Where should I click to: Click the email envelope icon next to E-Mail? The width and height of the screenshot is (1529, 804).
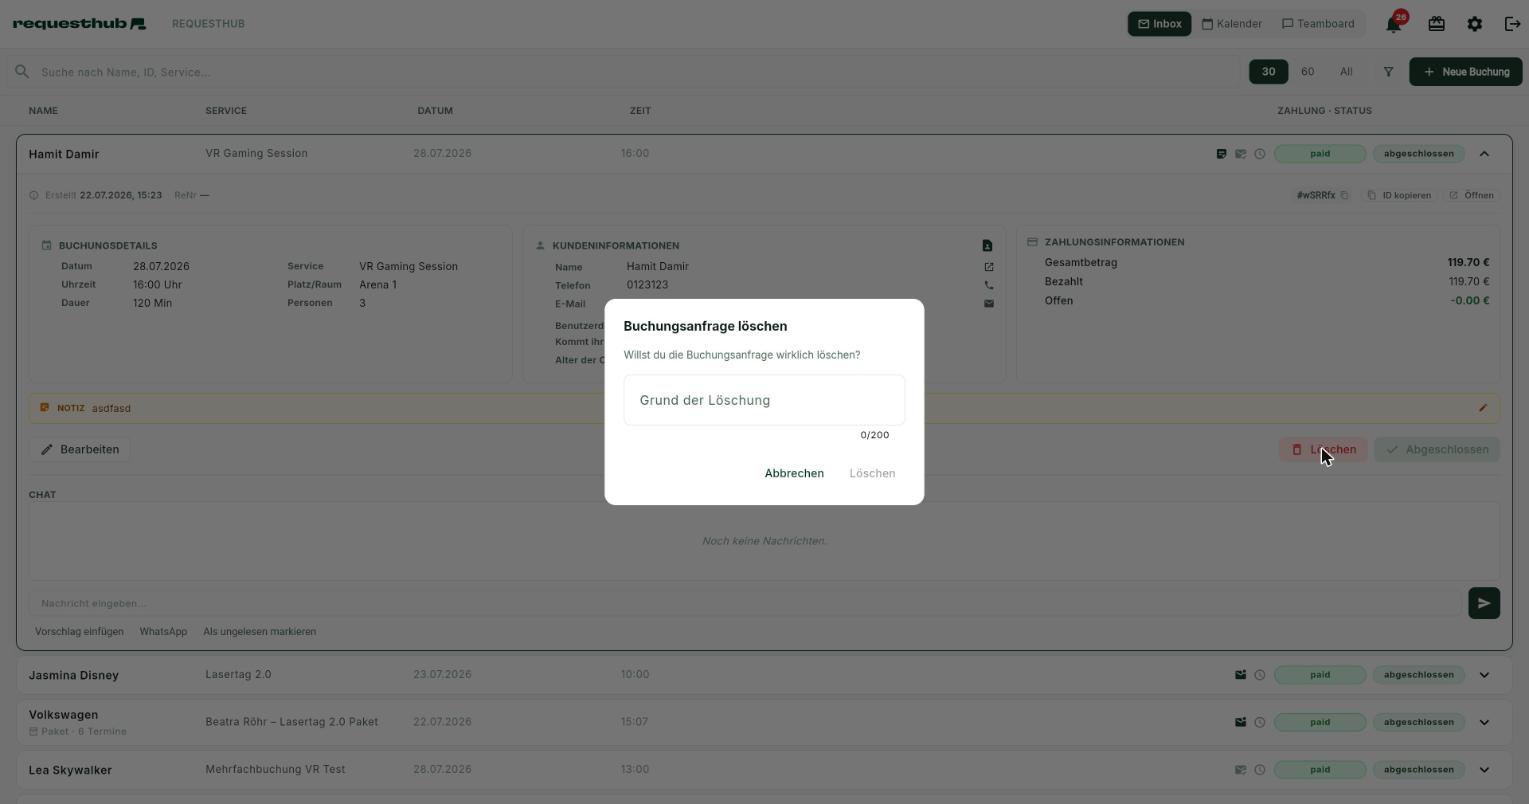tap(989, 304)
